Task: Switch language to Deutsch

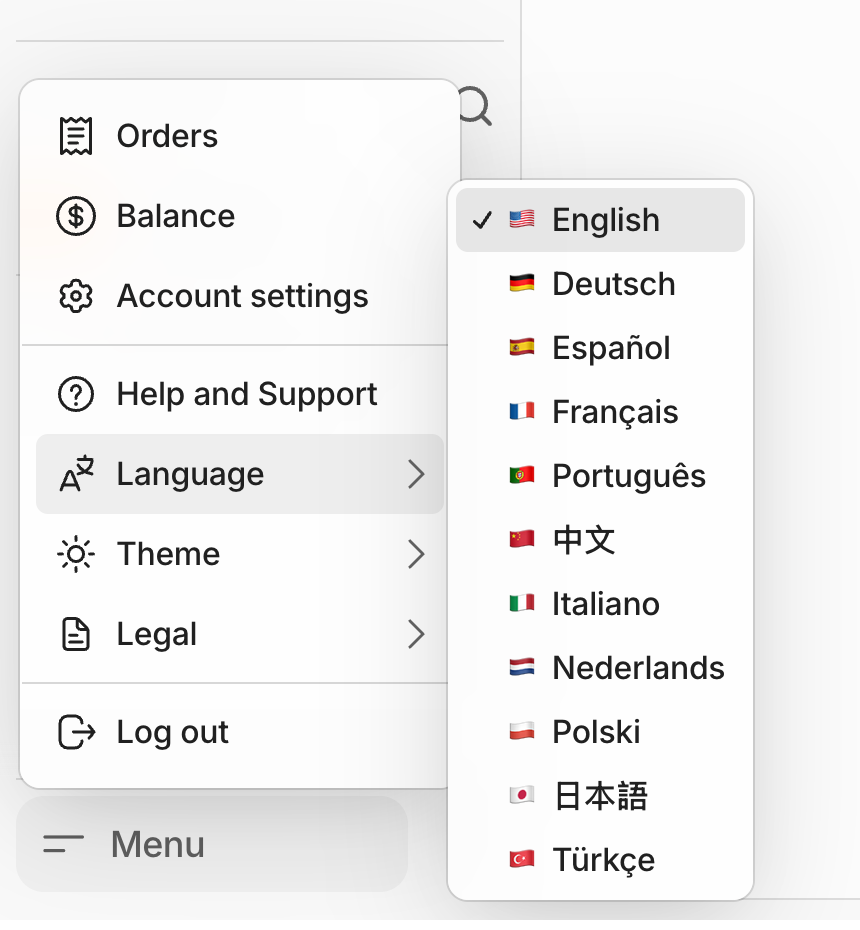Action: [613, 284]
